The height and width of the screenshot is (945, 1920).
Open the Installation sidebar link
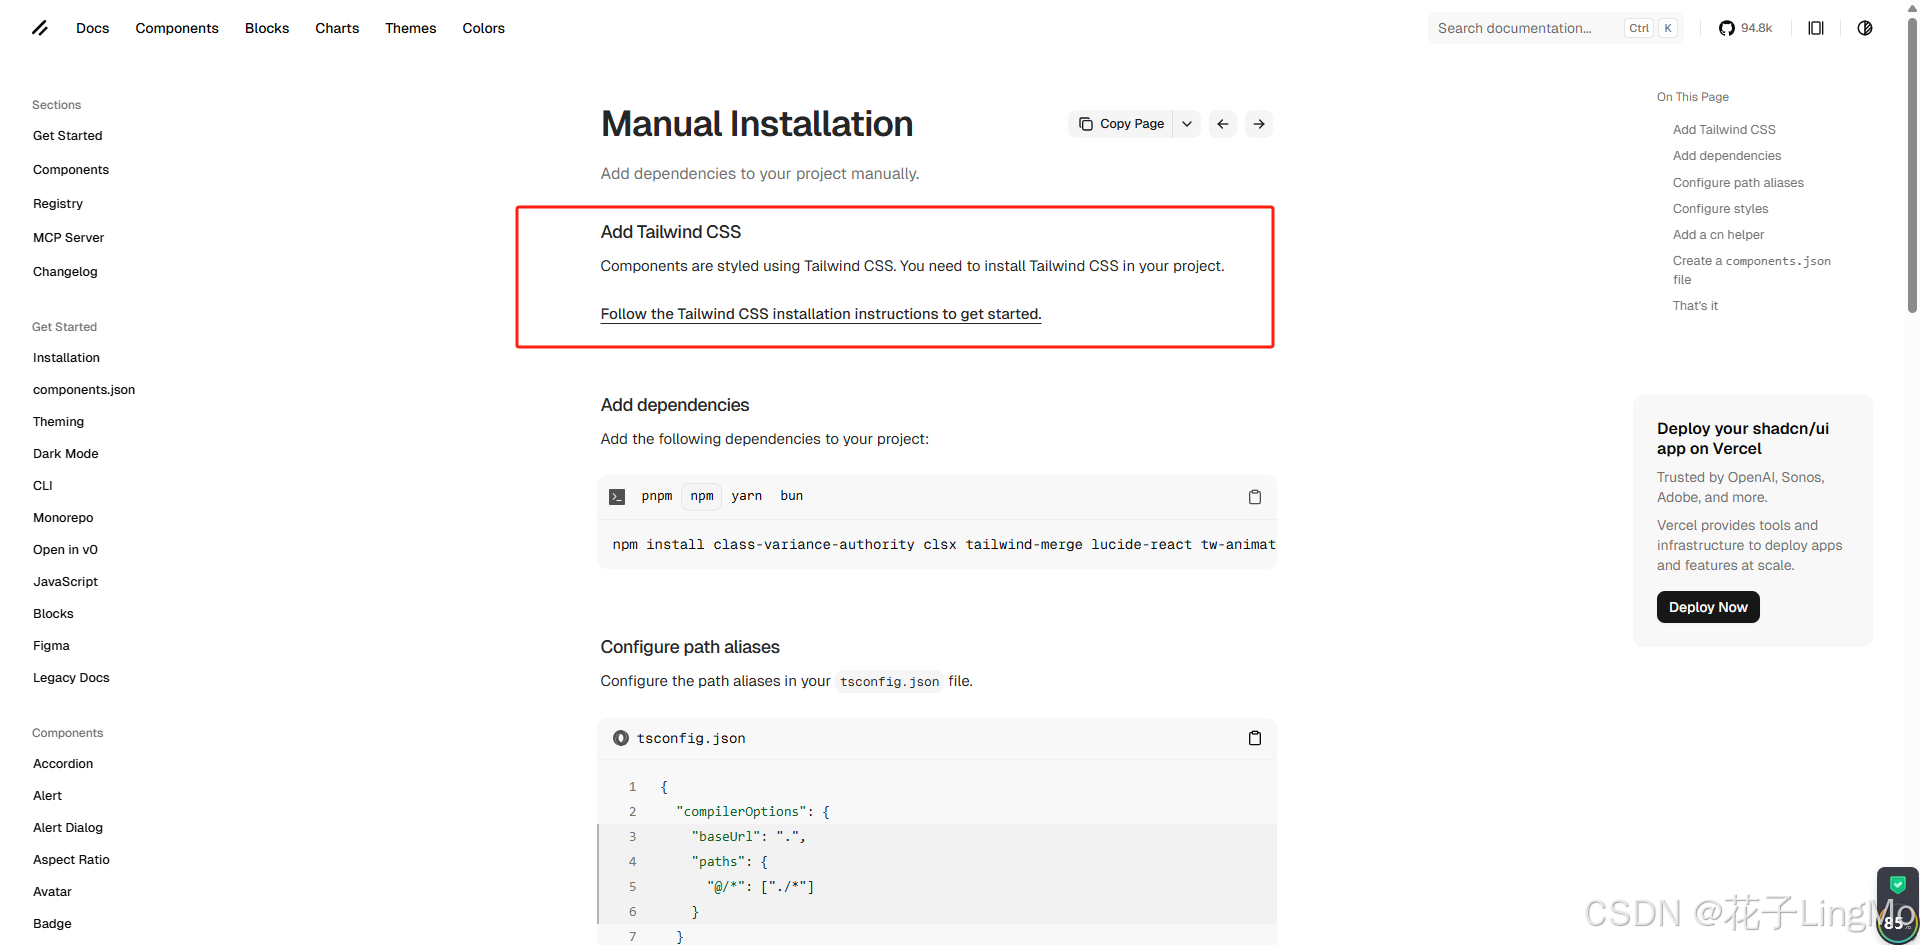(66, 358)
